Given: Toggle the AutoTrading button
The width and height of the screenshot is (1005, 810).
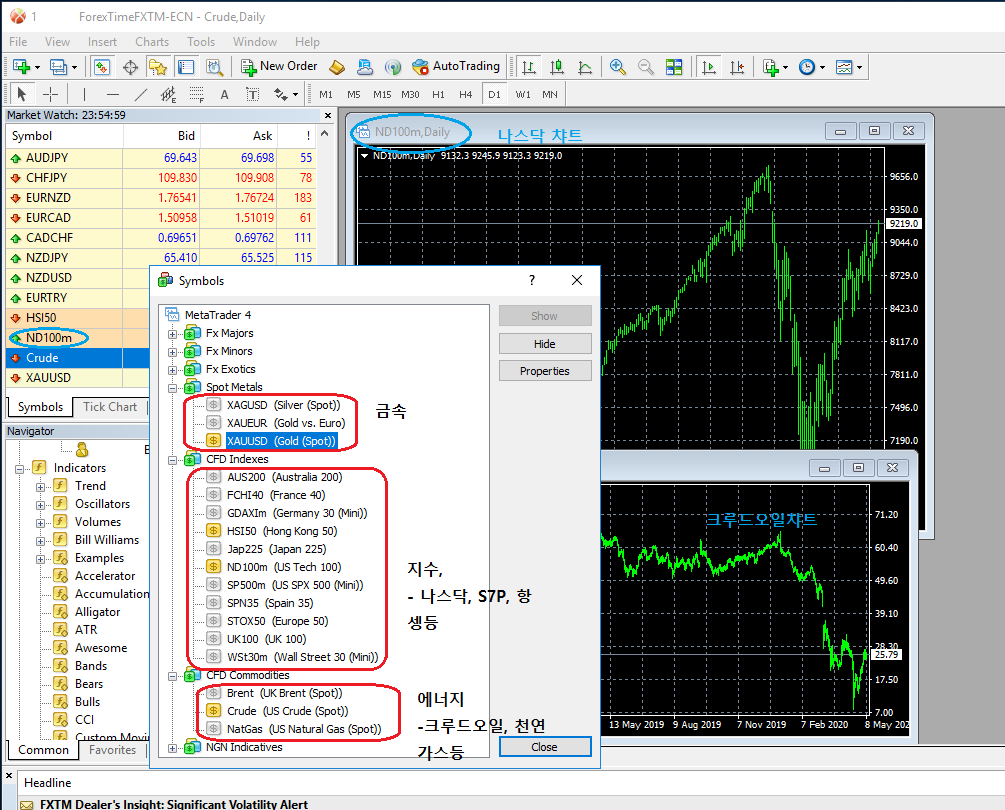Looking at the screenshot, I should (456, 66).
